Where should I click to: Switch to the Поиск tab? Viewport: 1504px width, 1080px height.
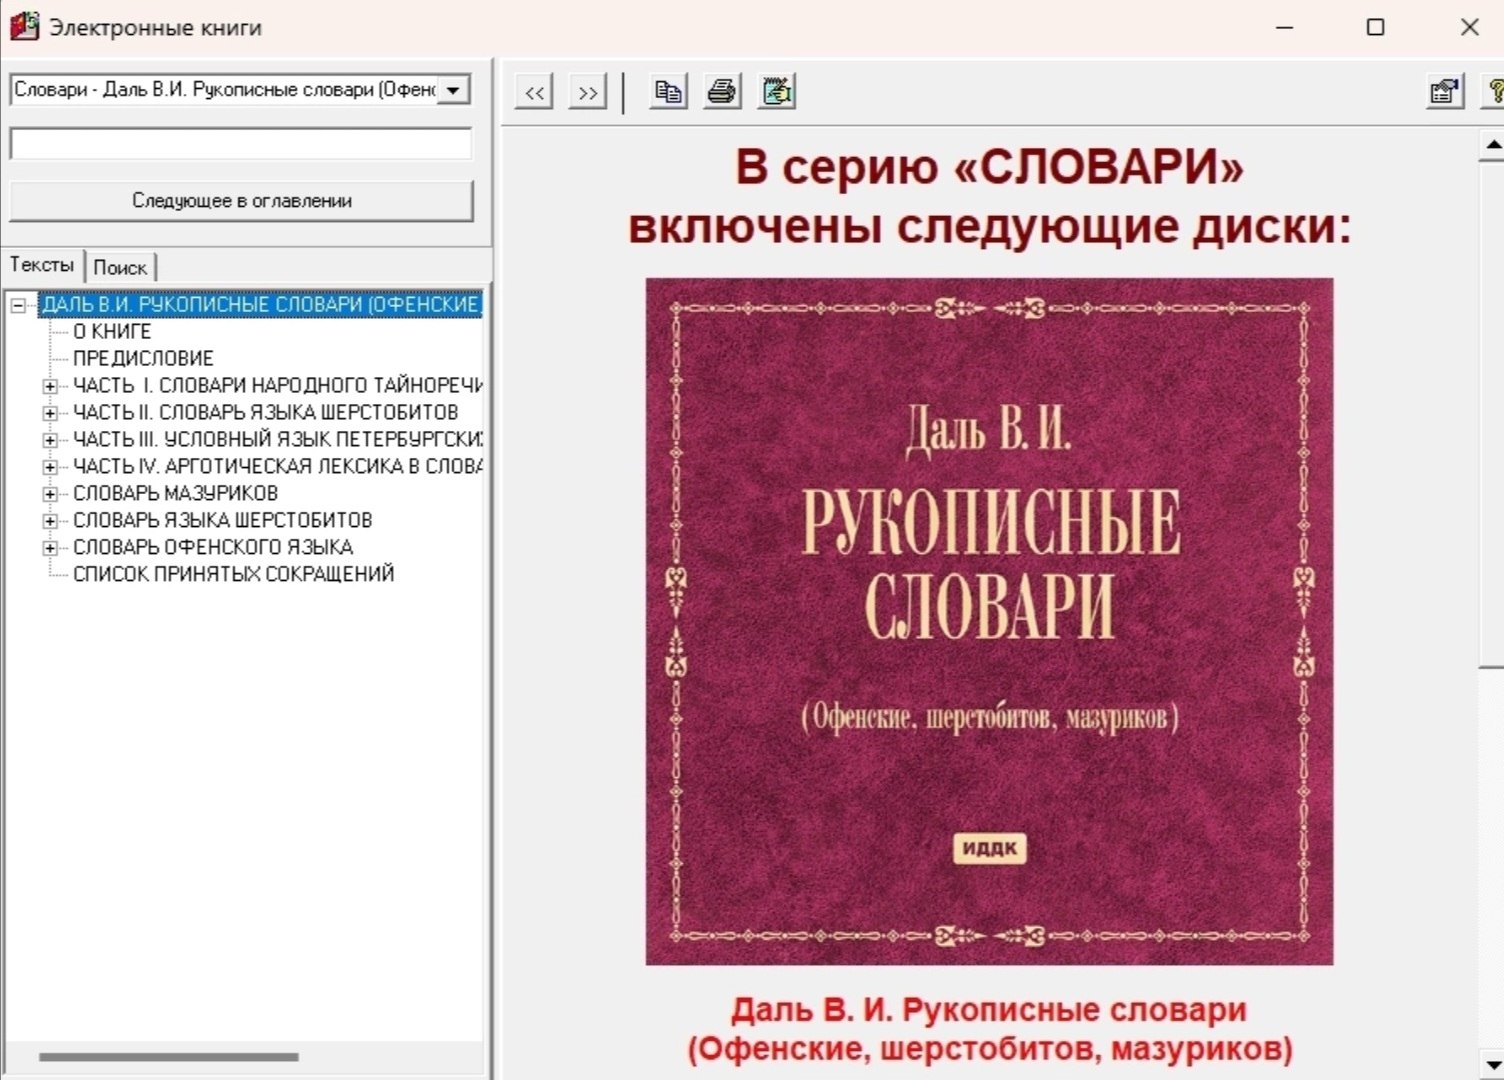[x=120, y=267]
